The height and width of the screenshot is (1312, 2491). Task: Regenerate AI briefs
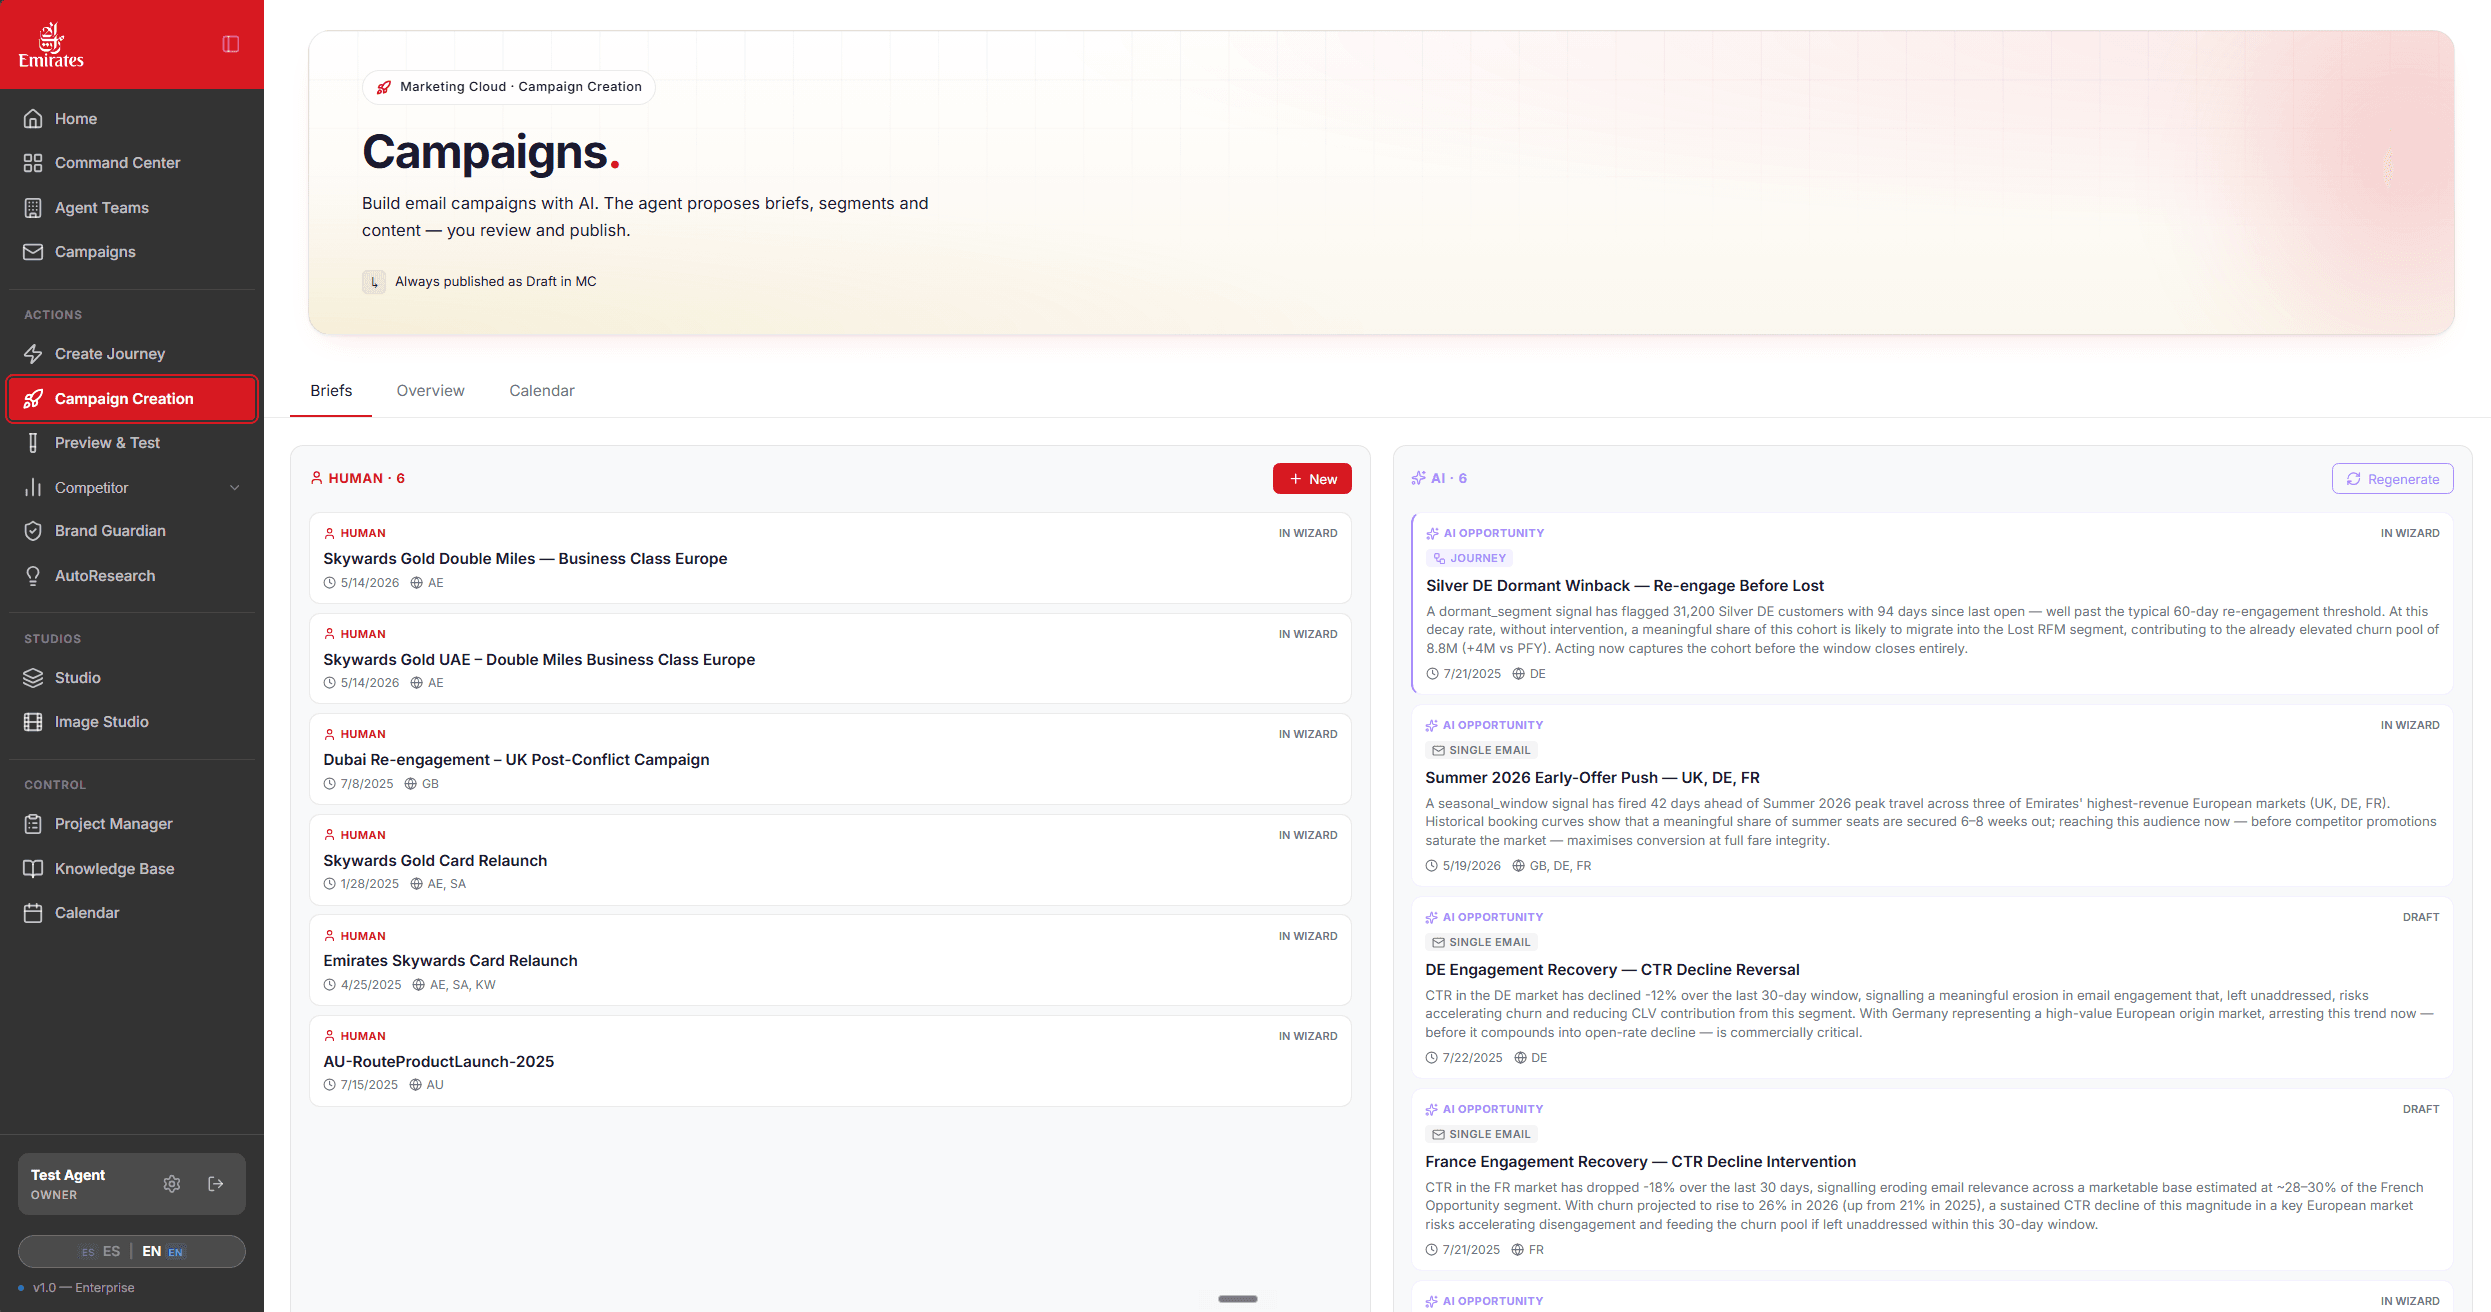point(2392,478)
